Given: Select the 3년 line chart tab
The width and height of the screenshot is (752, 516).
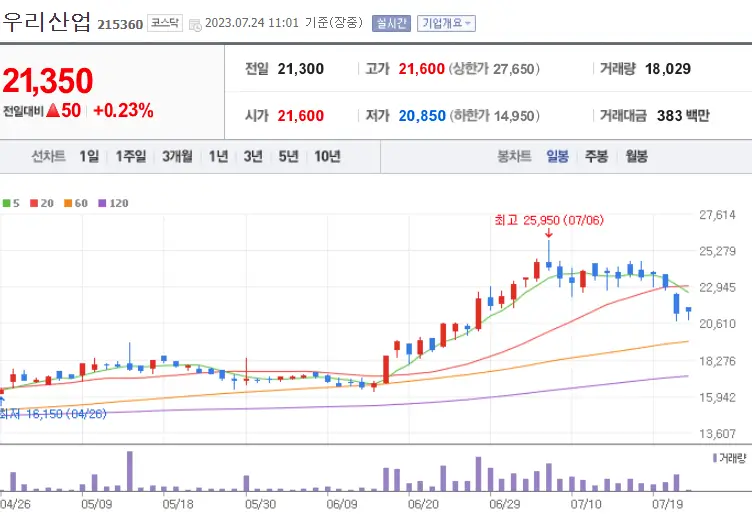Looking at the screenshot, I should coord(253,156).
